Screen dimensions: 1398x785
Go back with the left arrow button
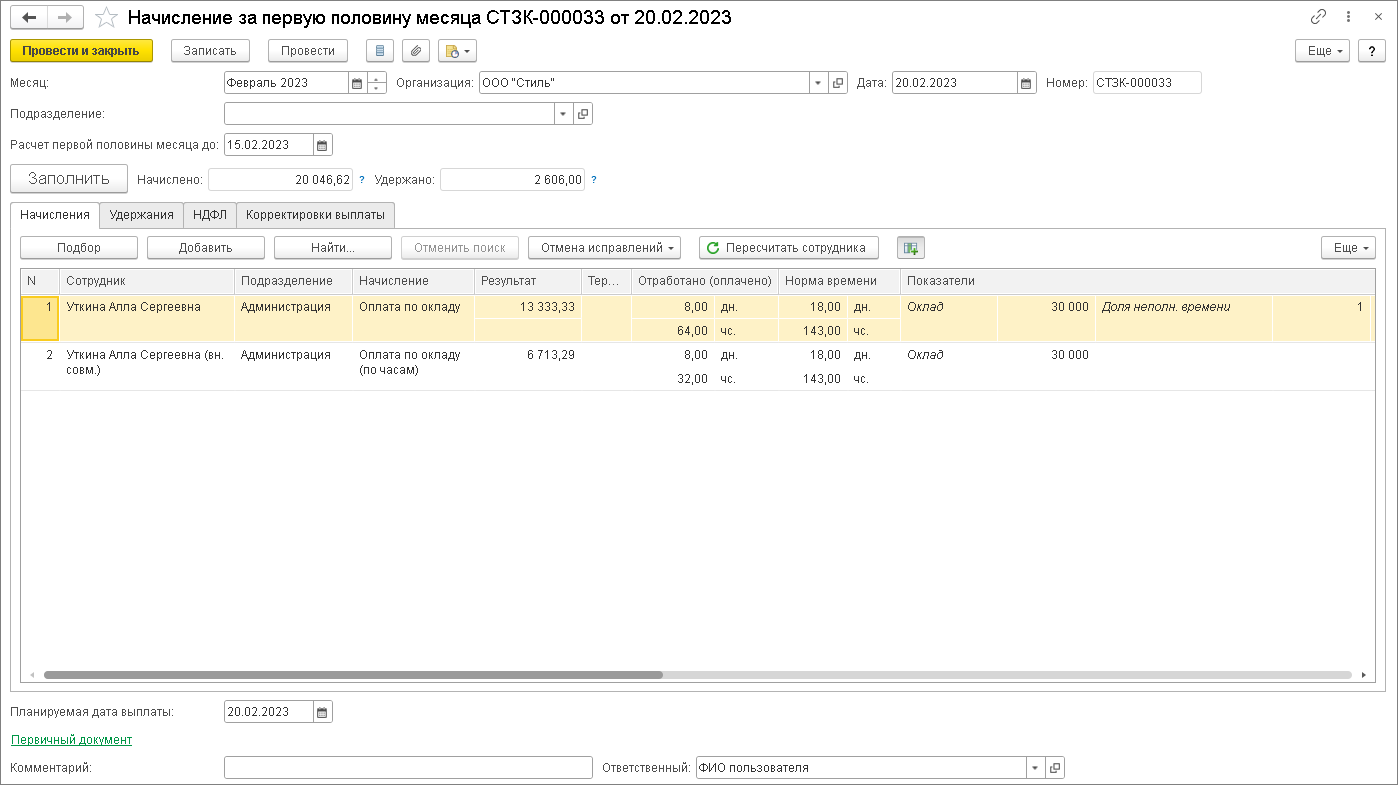29,18
